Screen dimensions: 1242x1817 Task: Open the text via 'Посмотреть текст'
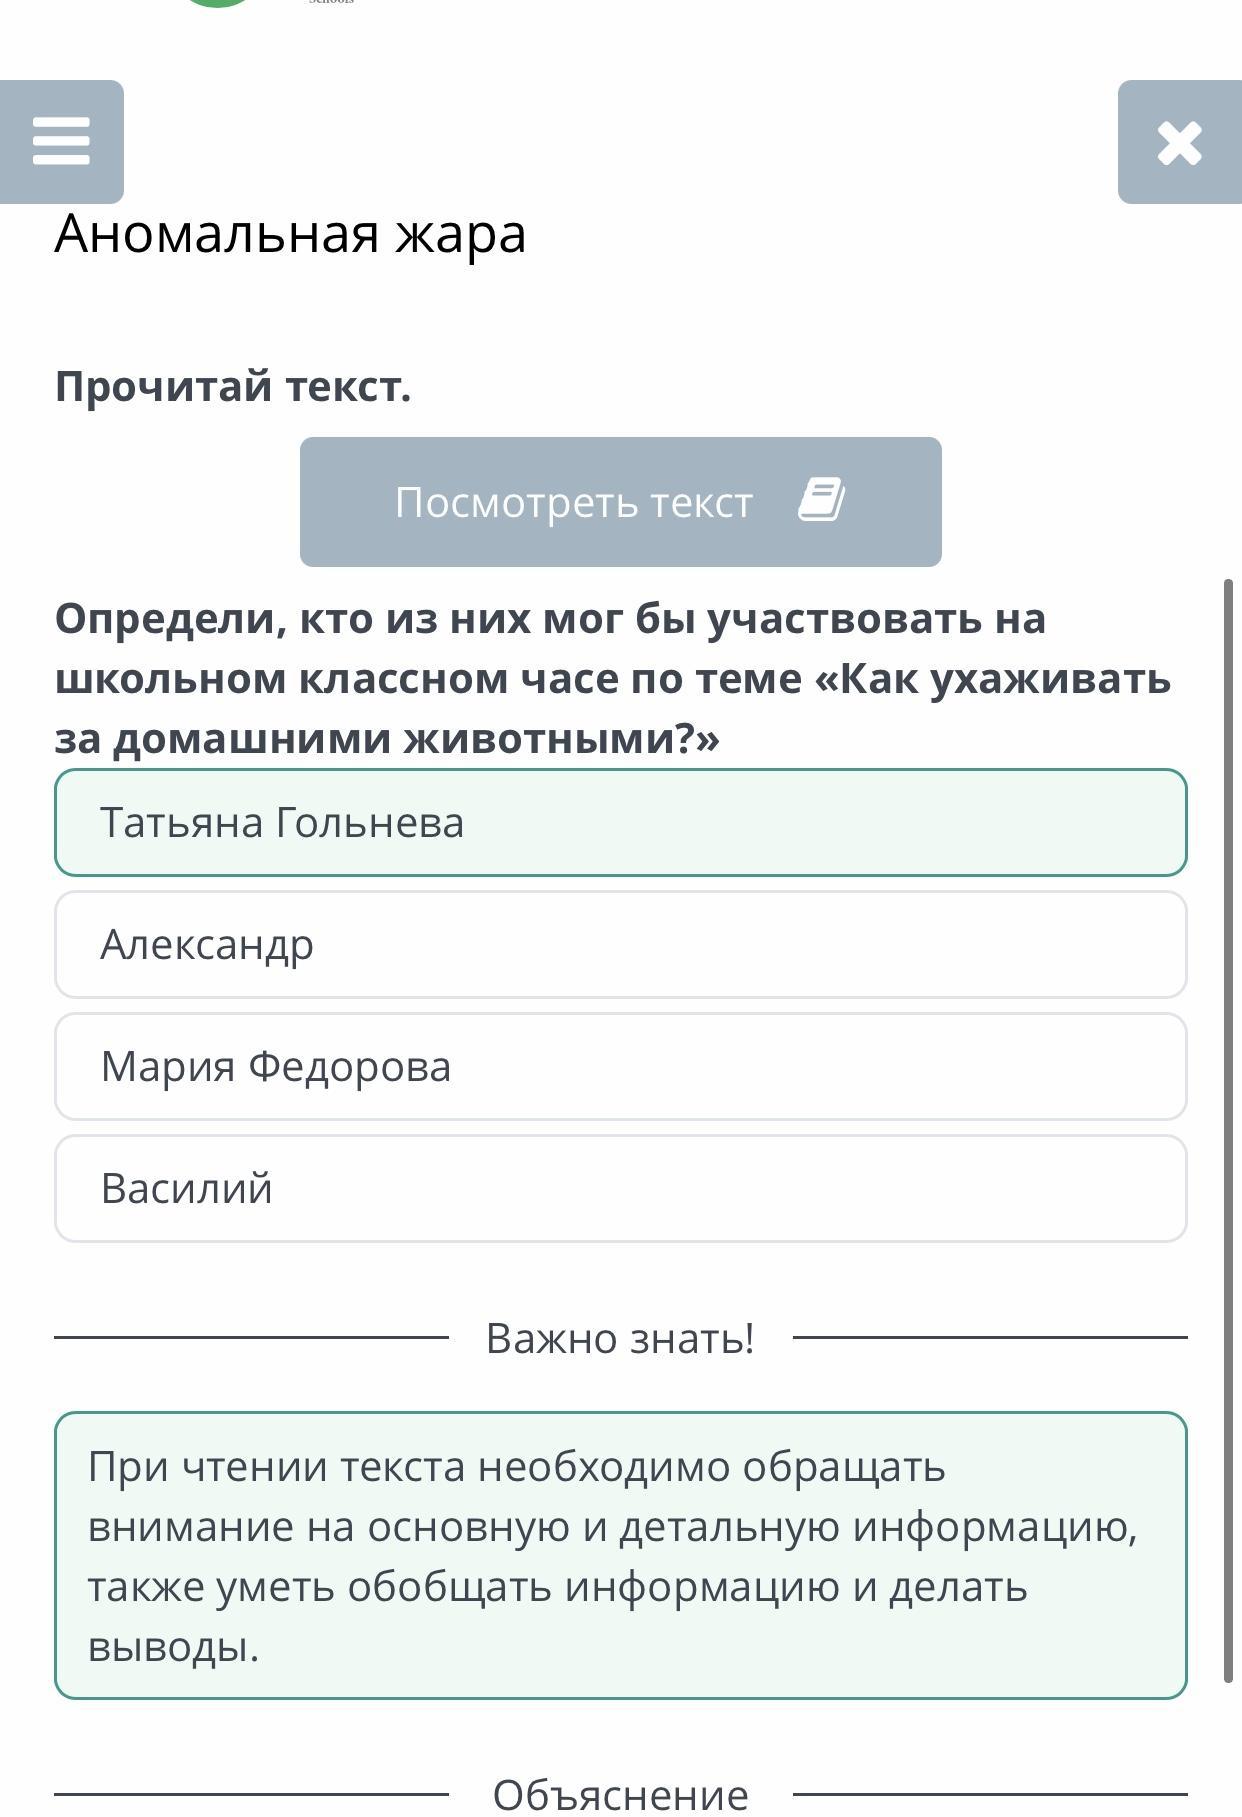tap(573, 502)
